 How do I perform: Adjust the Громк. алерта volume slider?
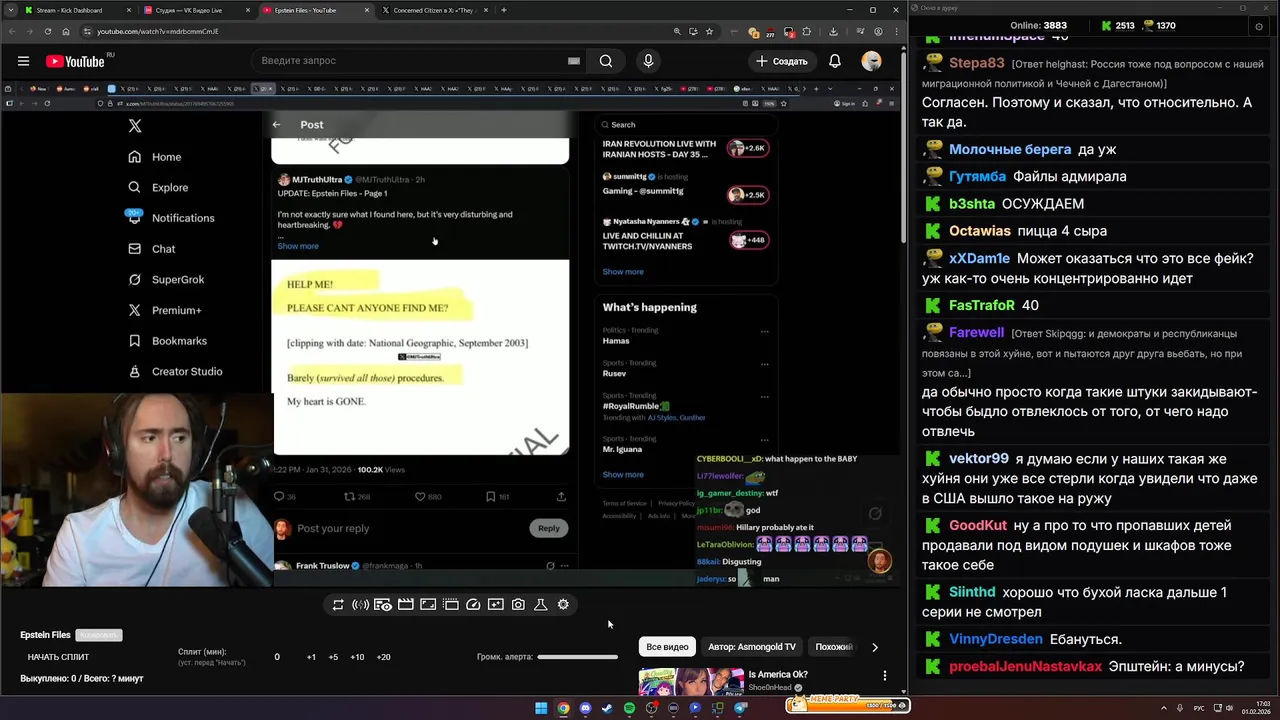point(577,657)
